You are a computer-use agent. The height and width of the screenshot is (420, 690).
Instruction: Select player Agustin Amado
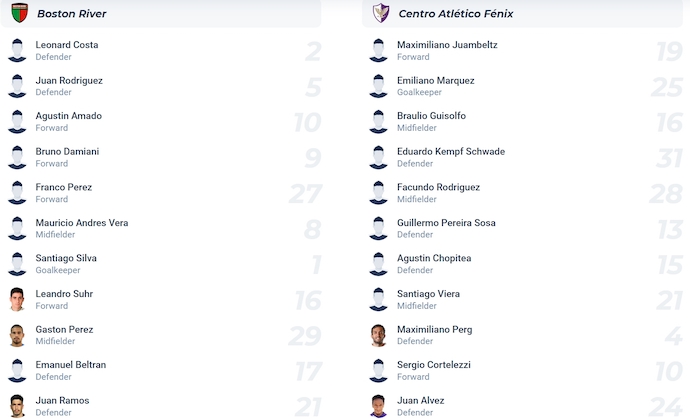(69, 116)
